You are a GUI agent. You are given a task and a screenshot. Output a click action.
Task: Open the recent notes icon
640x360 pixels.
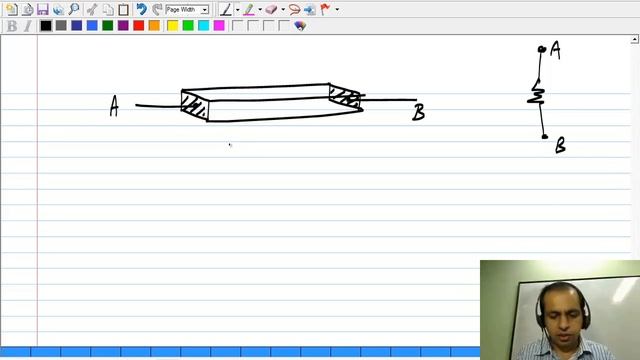point(27,9)
